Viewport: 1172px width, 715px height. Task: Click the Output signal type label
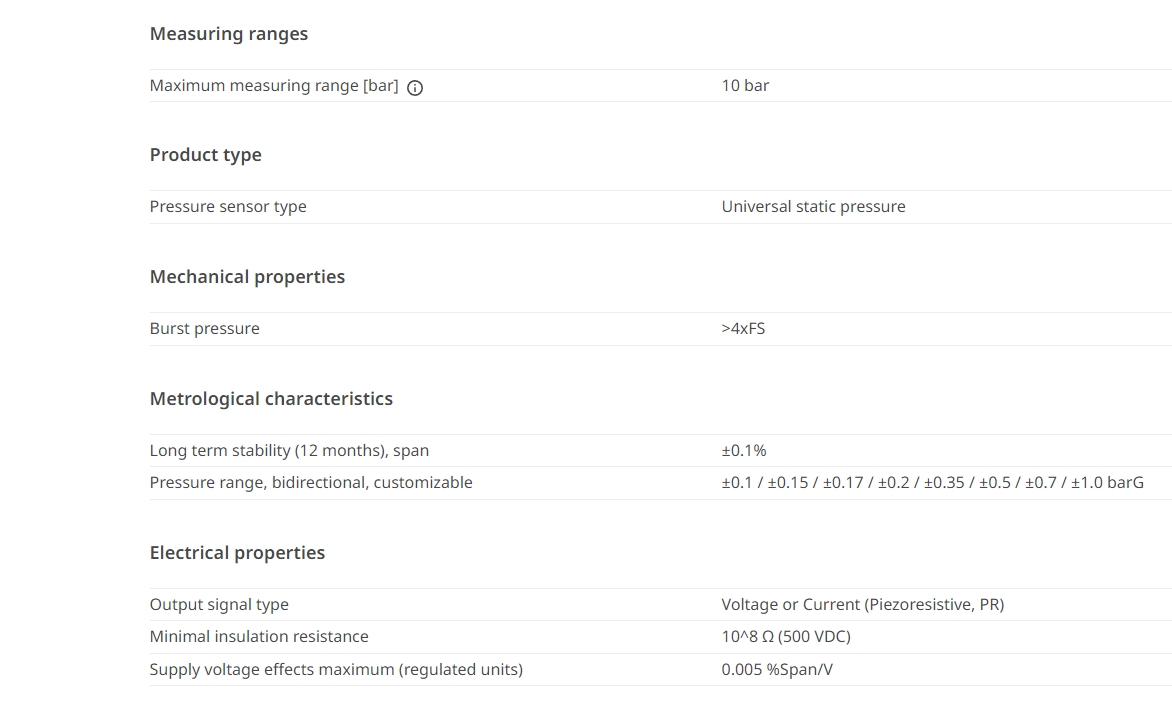pos(219,604)
